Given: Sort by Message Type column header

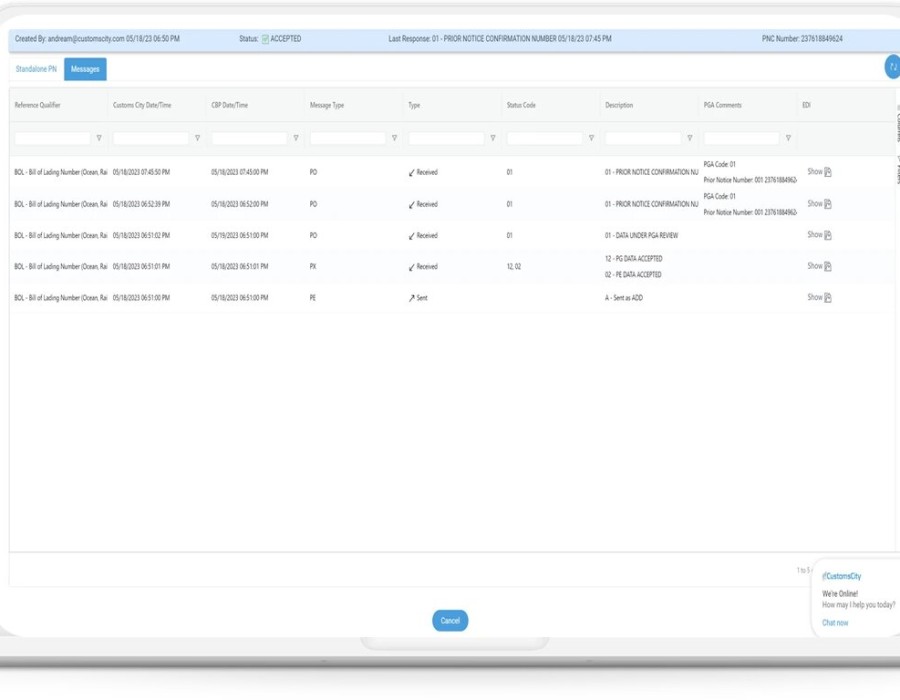Looking at the screenshot, I should 327,105.
